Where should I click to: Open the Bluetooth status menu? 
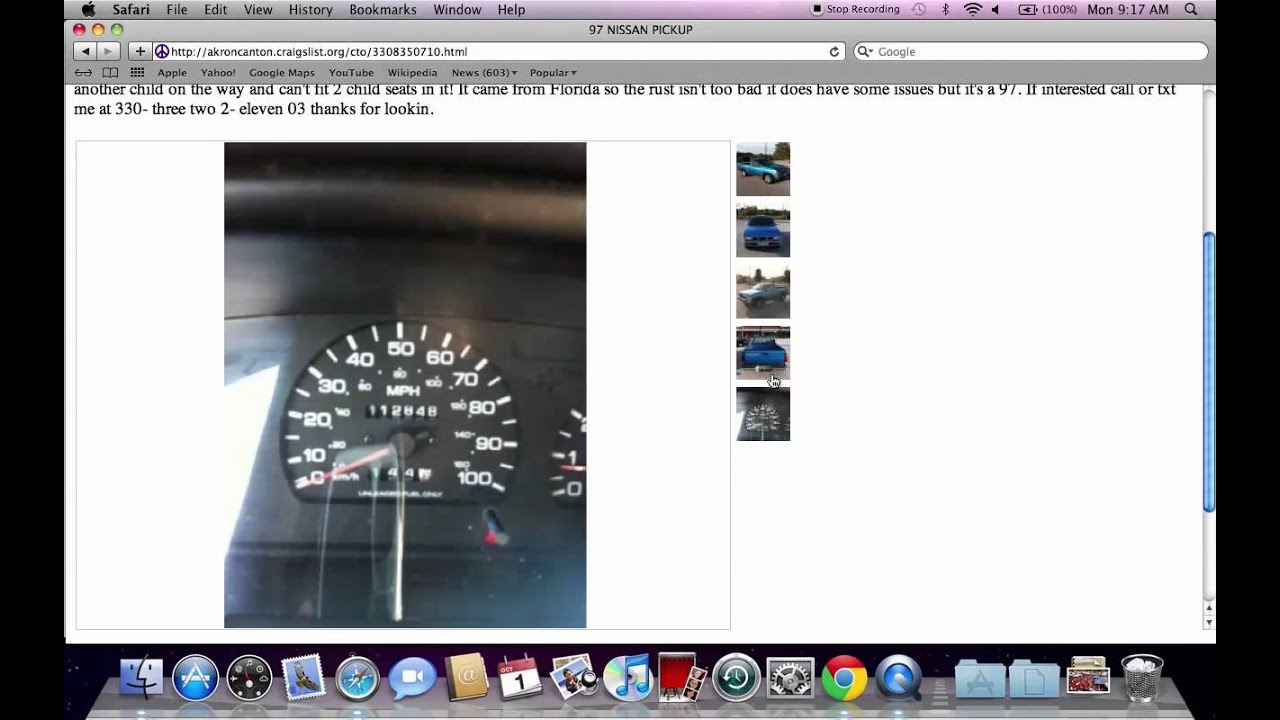tap(945, 10)
